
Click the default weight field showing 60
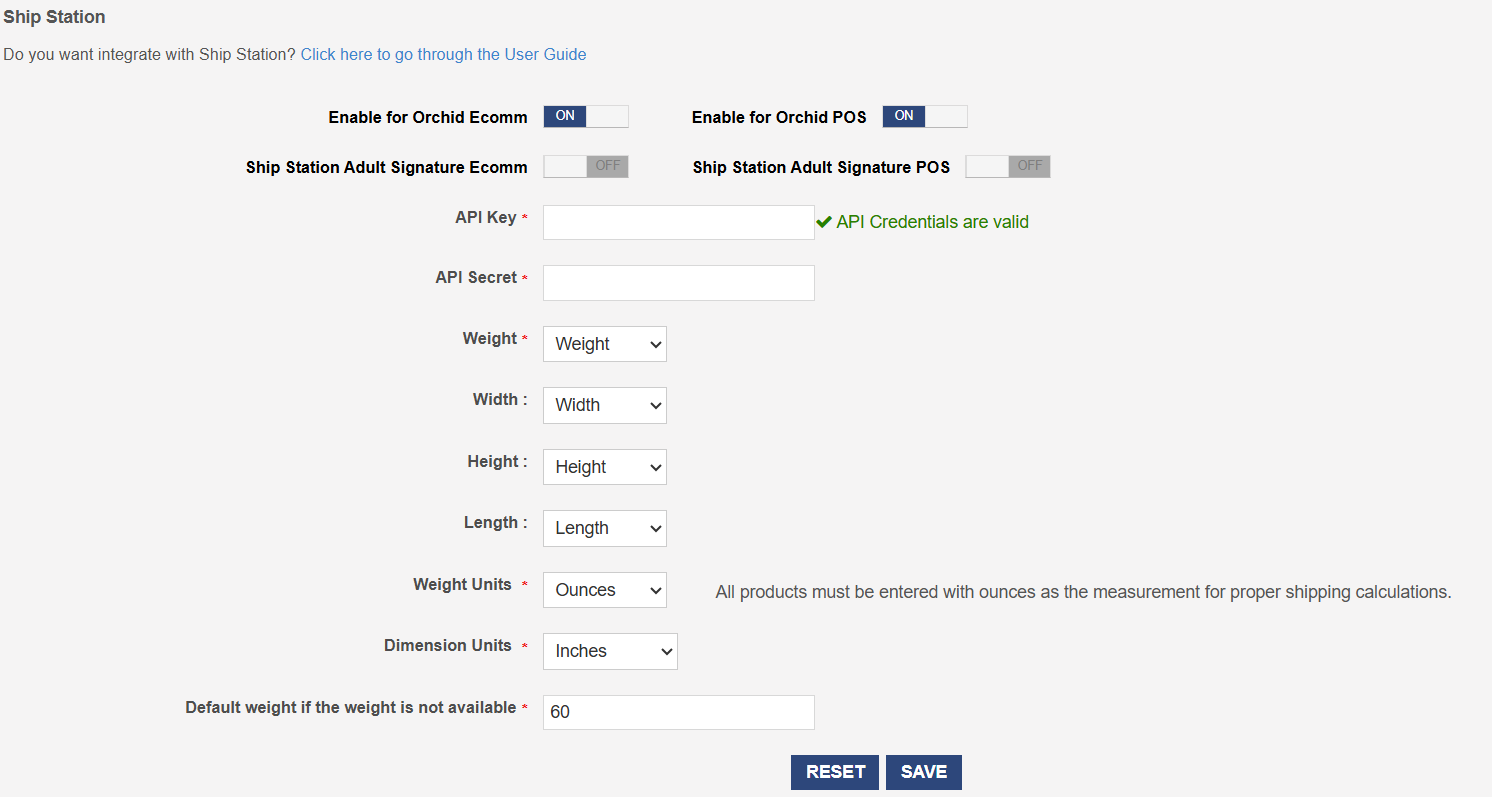click(x=678, y=712)
